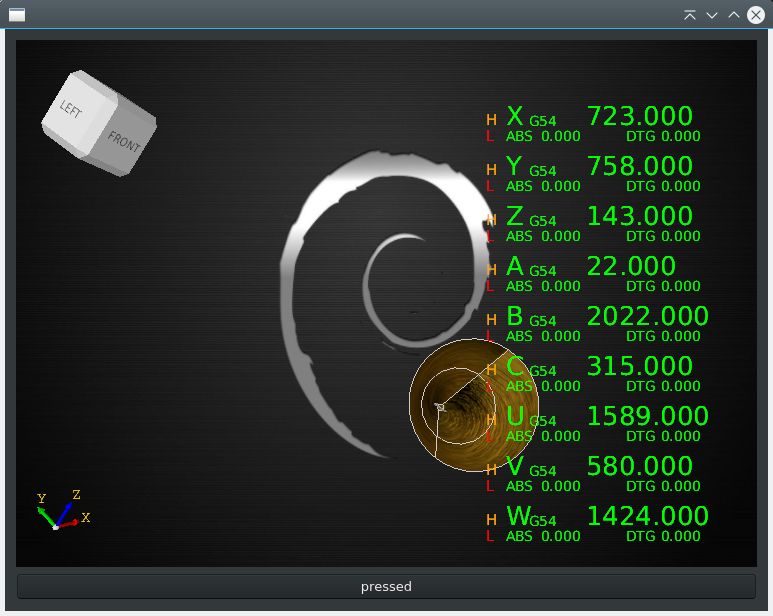Image resolution: width=773 pixels, height=616 pixels.
Task: Click the red L indicator on the X row
Action: click(x=490, y=137)
